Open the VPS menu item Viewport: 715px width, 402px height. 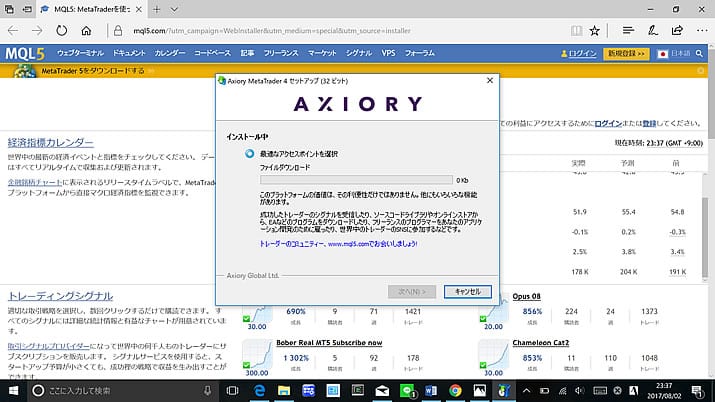pyautogui.click(x=389, y=53)
